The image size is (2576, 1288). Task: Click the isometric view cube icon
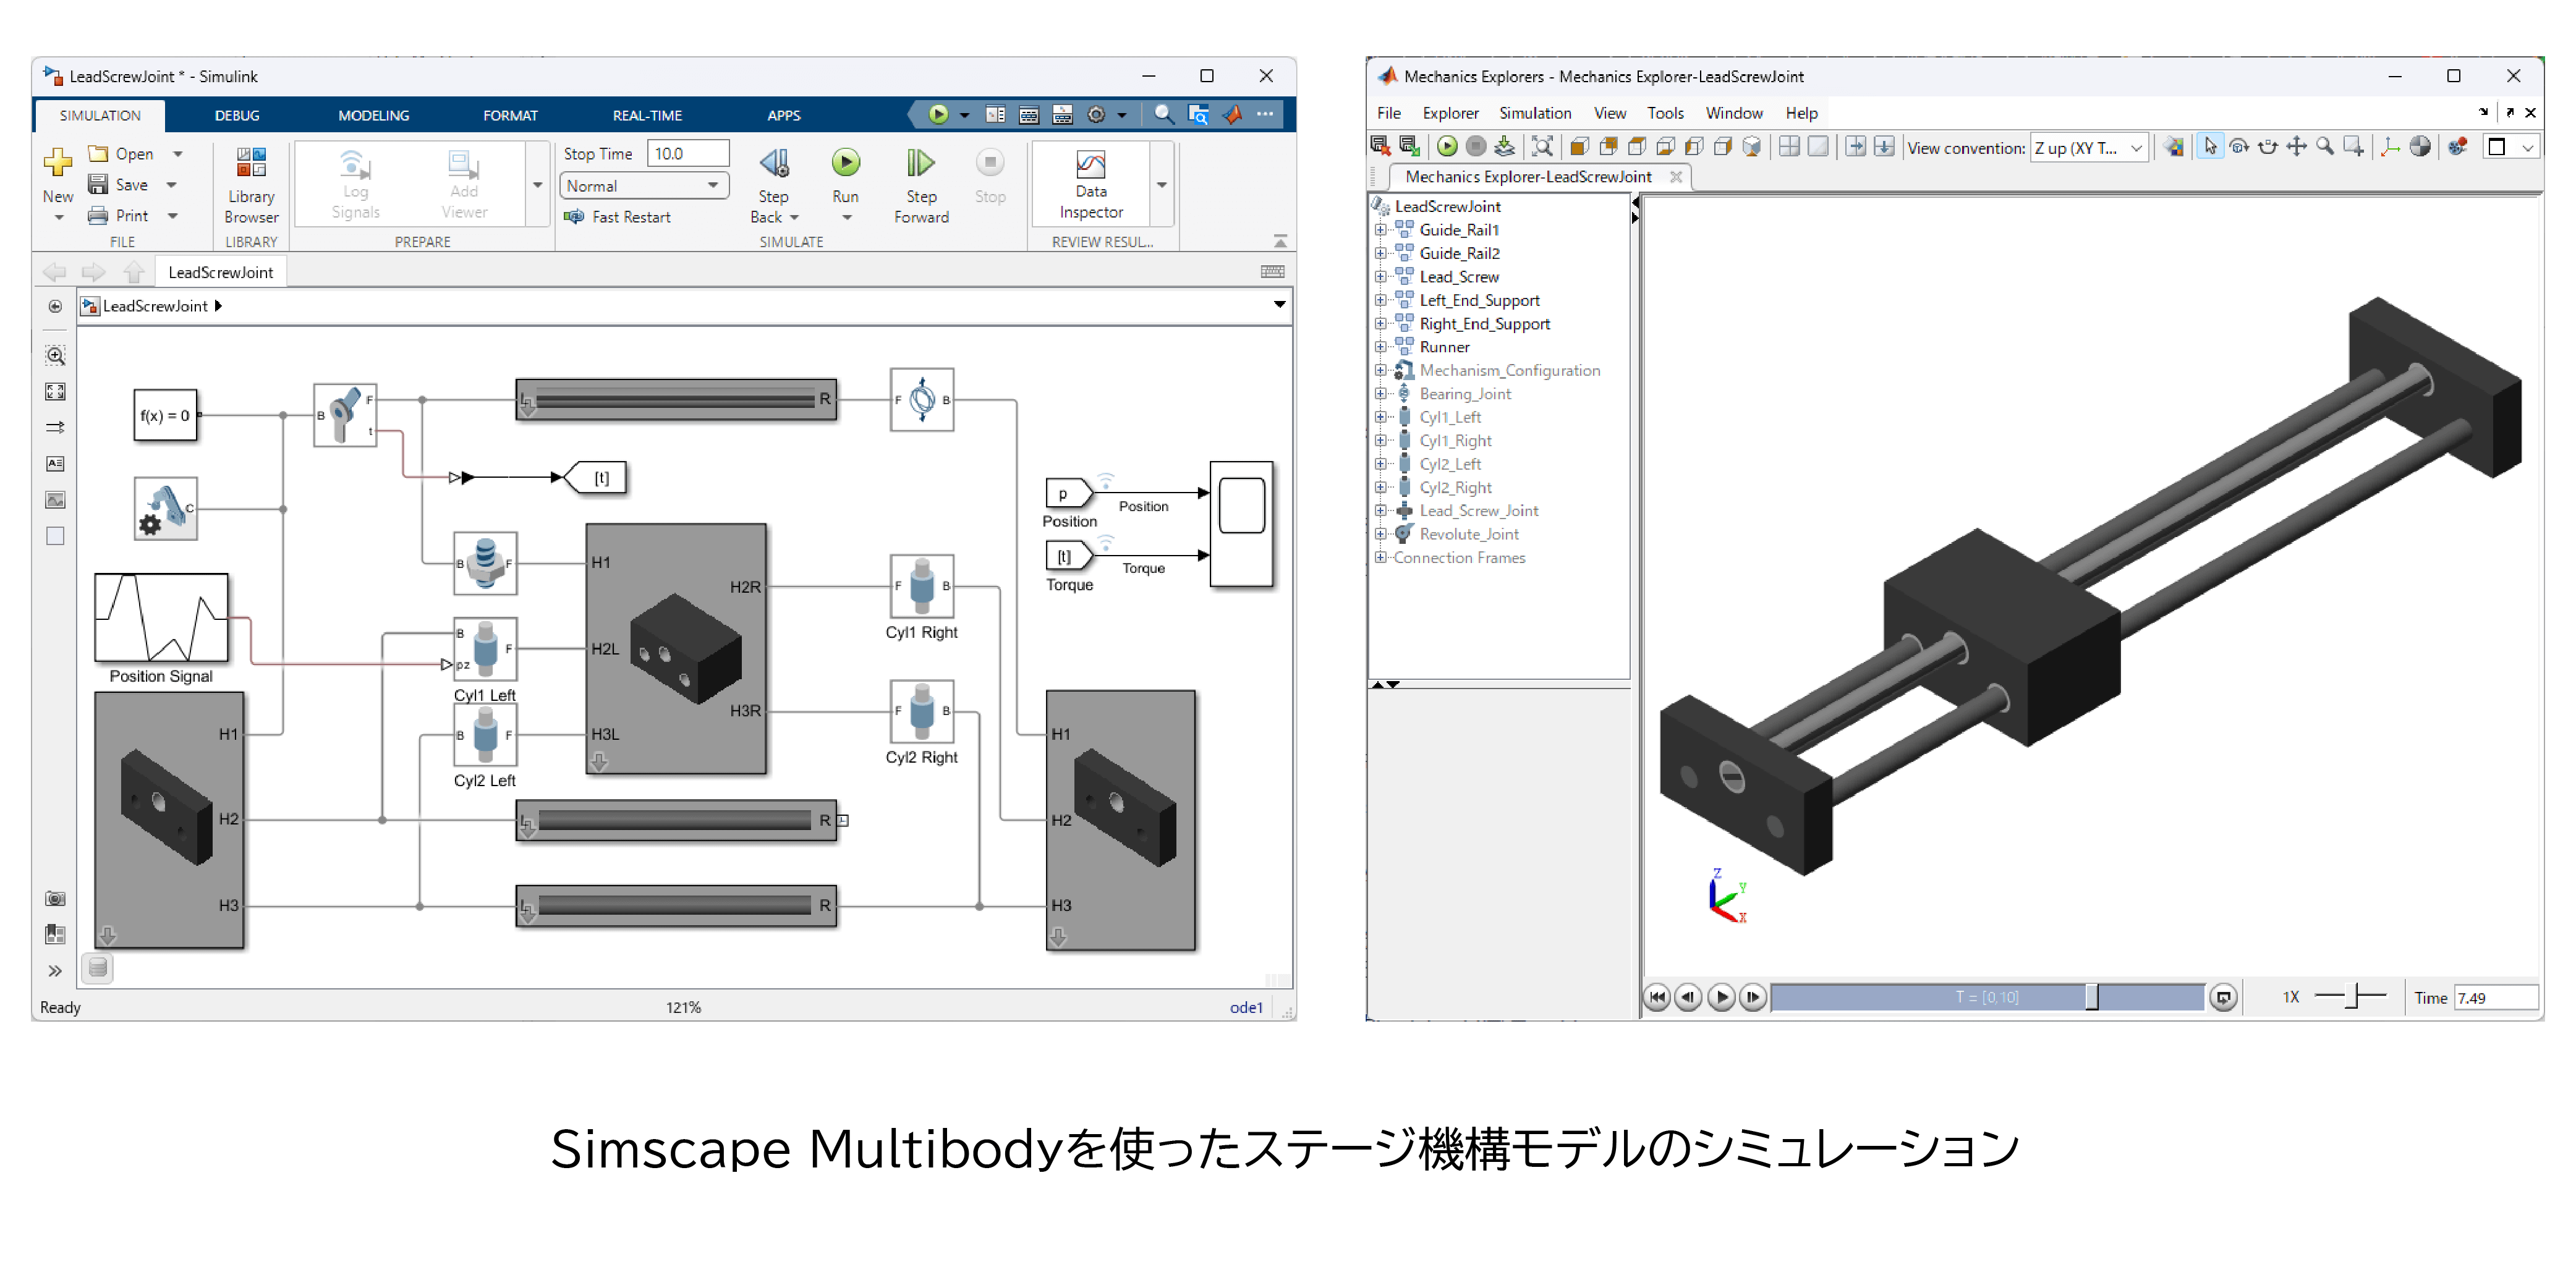[1751, 147]
